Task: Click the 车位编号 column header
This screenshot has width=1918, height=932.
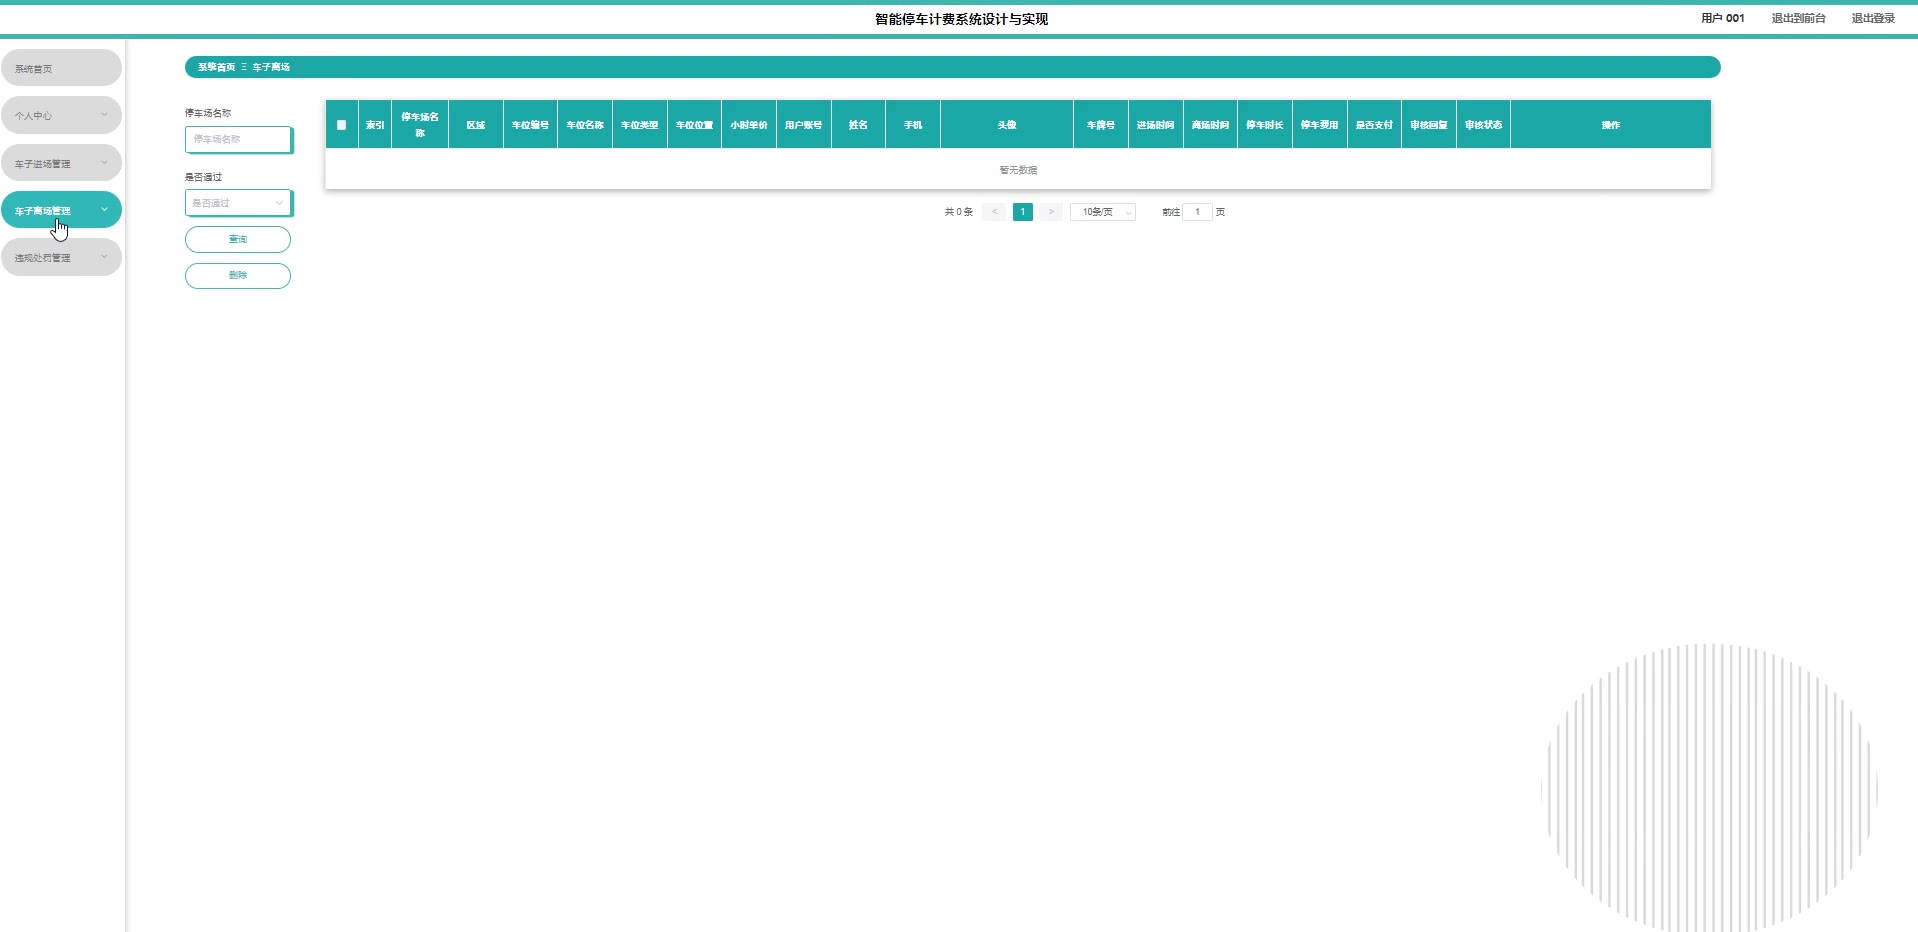Action: pos(530,125)
